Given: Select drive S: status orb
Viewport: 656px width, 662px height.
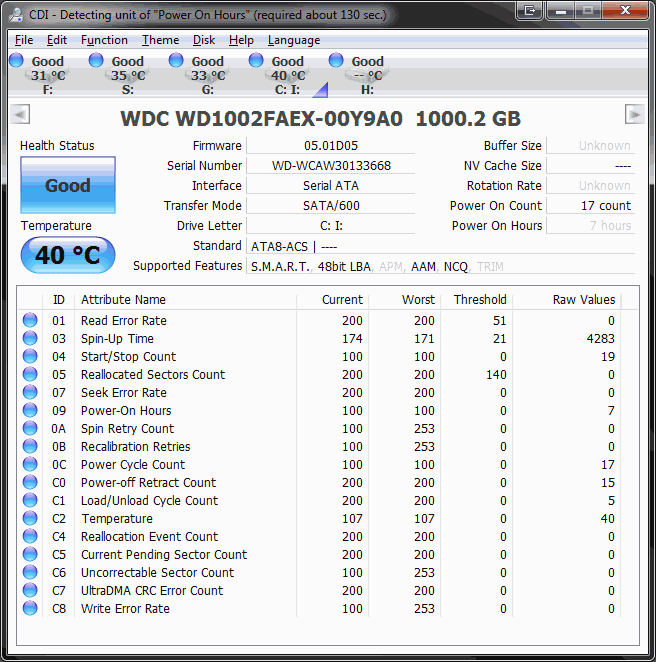Looking at the screenshot, I should [96, 60].
